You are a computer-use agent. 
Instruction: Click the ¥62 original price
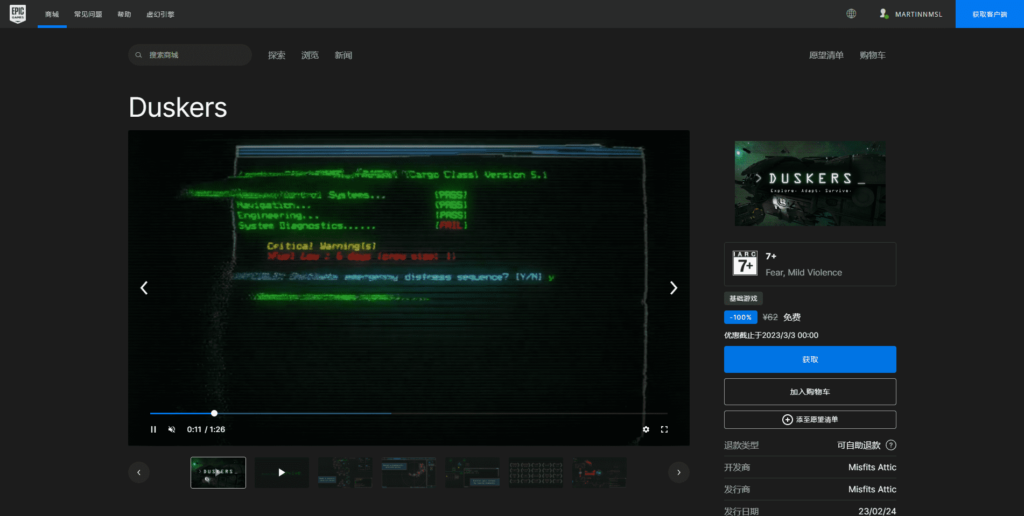click(770, 317)
